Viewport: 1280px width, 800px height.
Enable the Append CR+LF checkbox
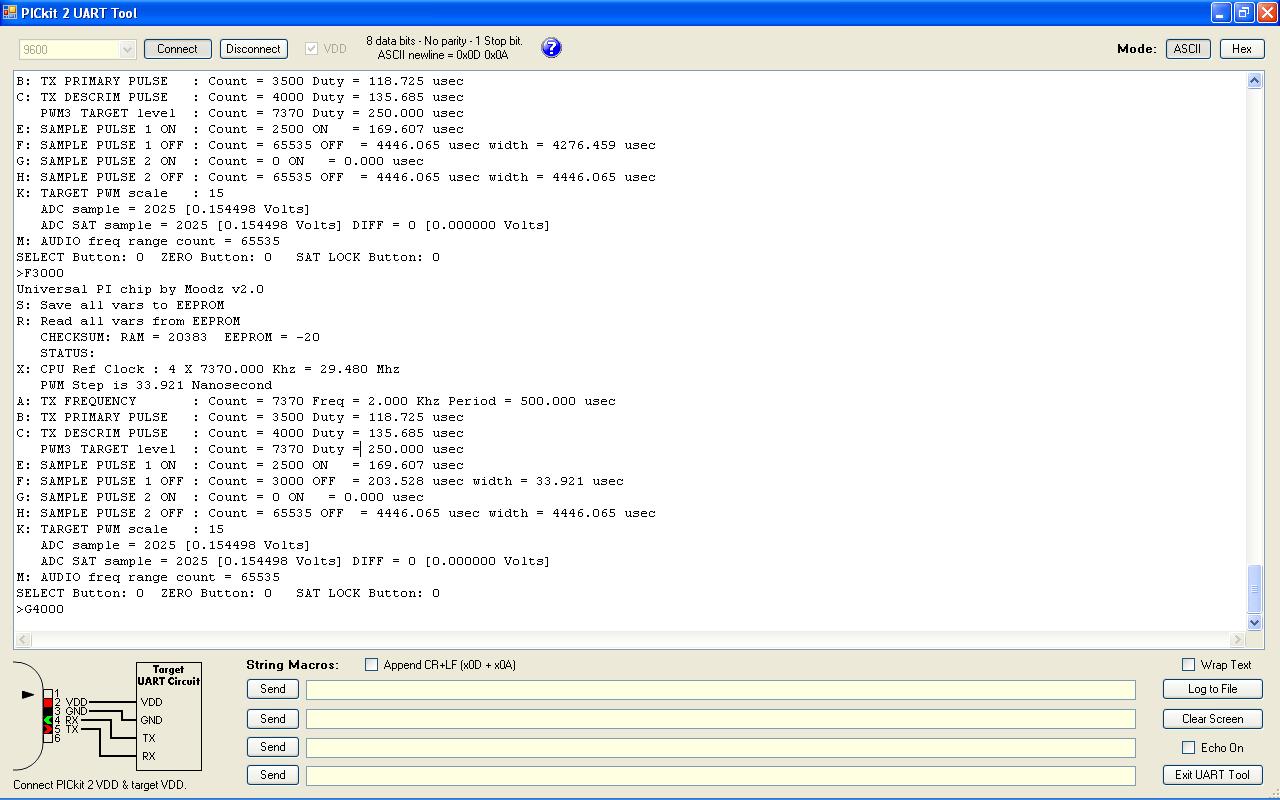tap(372, 665)
